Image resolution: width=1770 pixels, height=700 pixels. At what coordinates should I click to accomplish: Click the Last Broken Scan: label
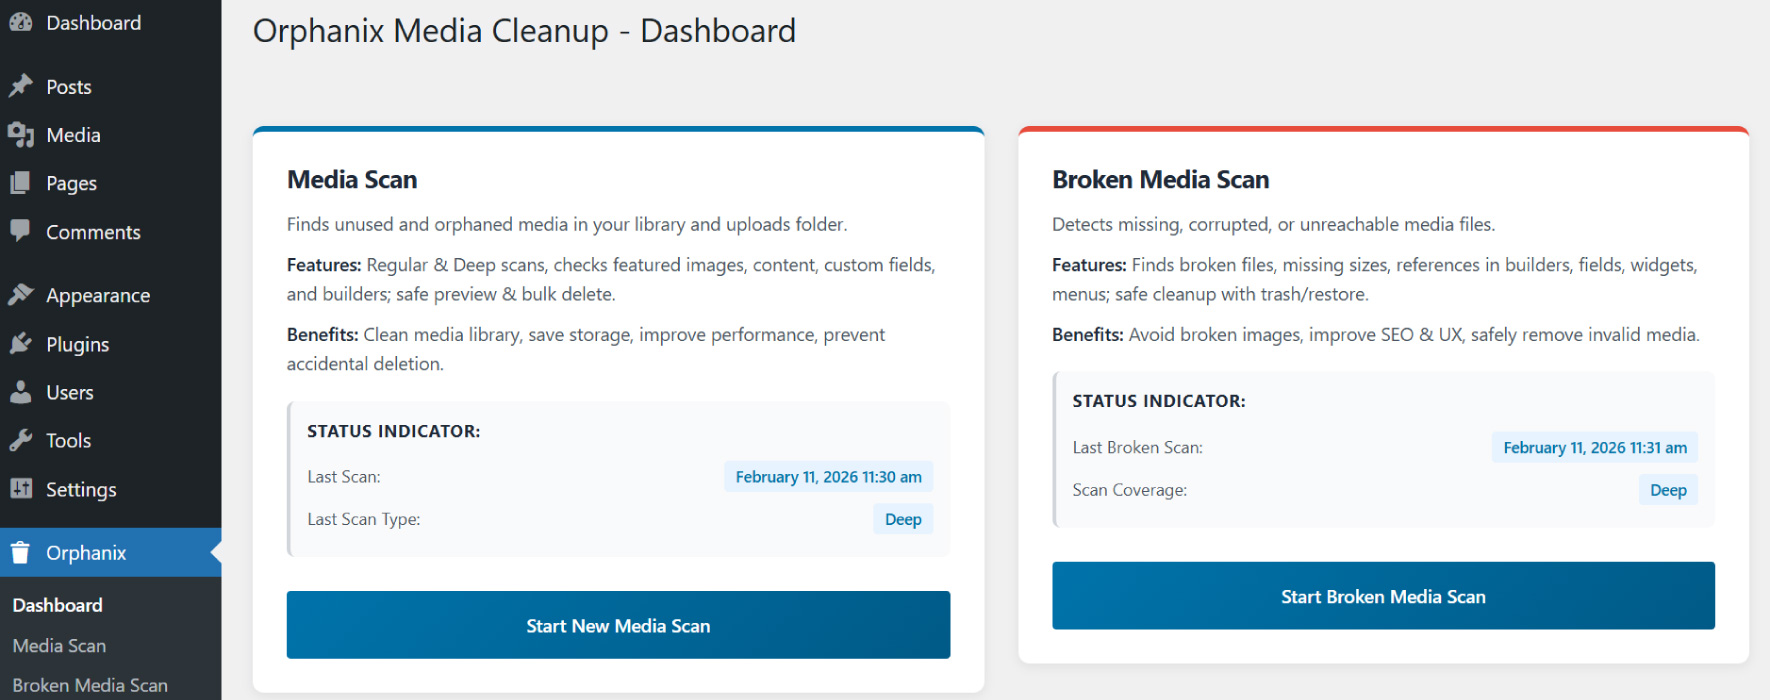pyautogui.click(x=1138, y=448)
